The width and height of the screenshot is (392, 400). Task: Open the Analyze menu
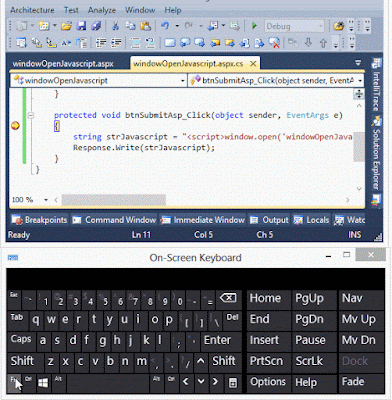pyautogui.click(x=102, y=10)
